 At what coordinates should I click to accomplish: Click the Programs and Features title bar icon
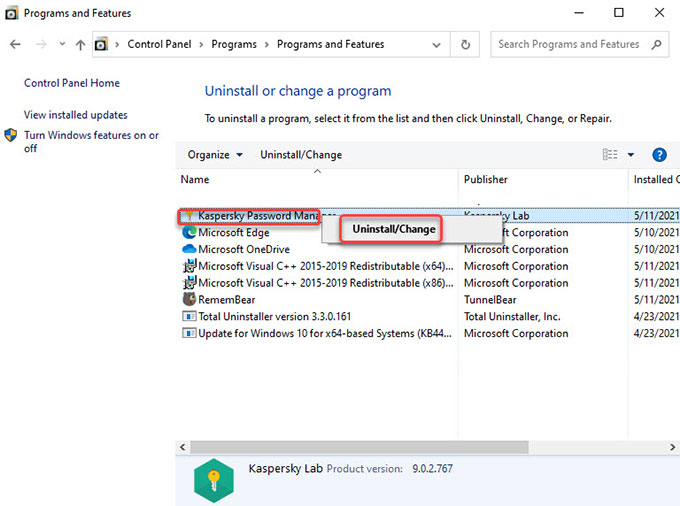pos(11,13)
